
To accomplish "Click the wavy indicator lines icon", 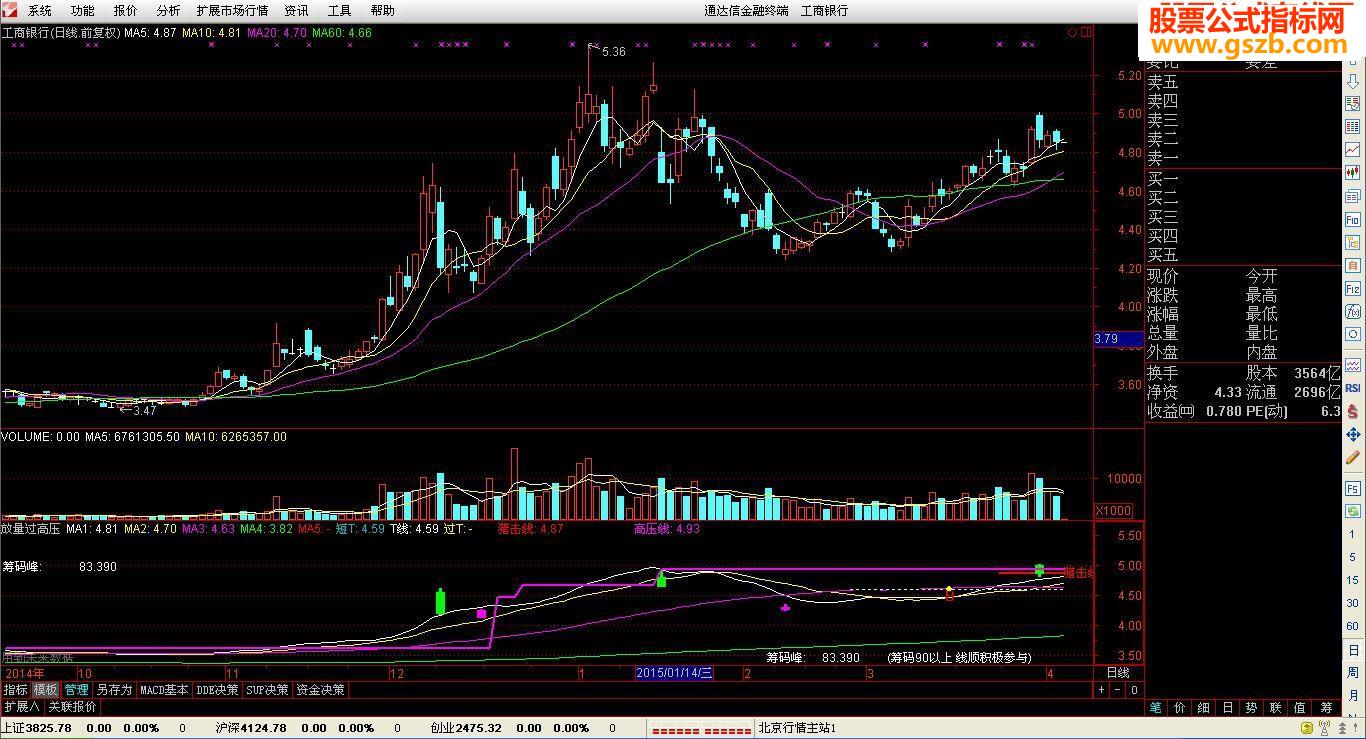I will click(1353, 365).
